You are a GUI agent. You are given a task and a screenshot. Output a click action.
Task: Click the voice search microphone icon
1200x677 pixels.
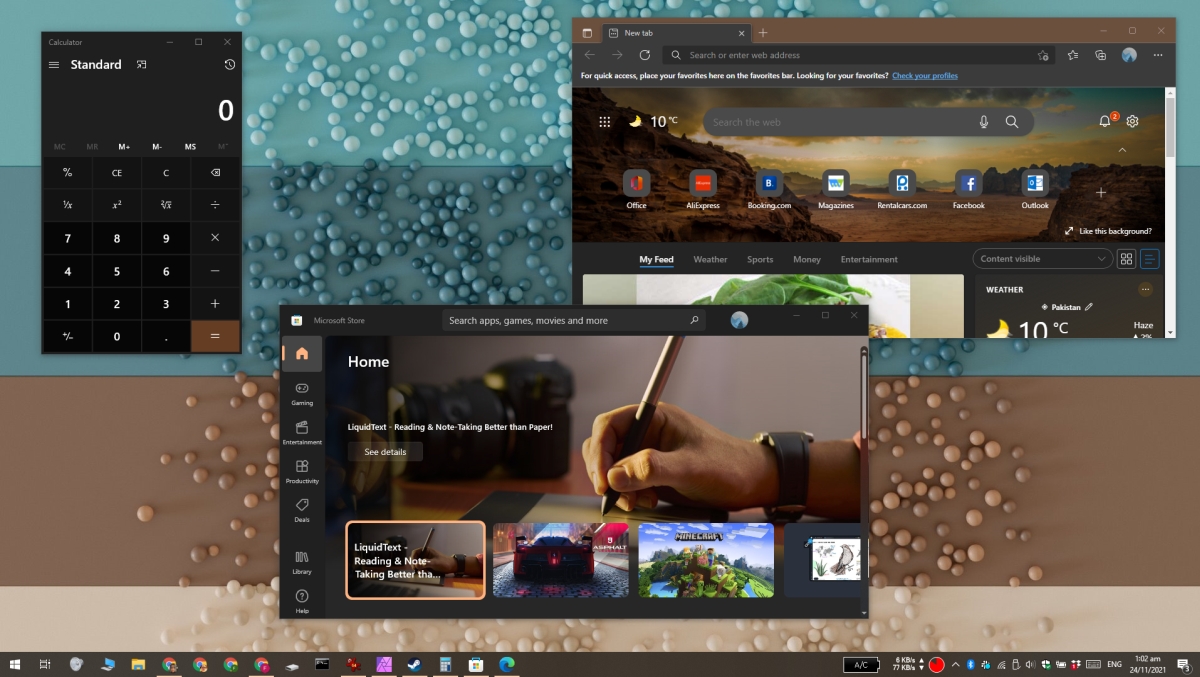984,122
